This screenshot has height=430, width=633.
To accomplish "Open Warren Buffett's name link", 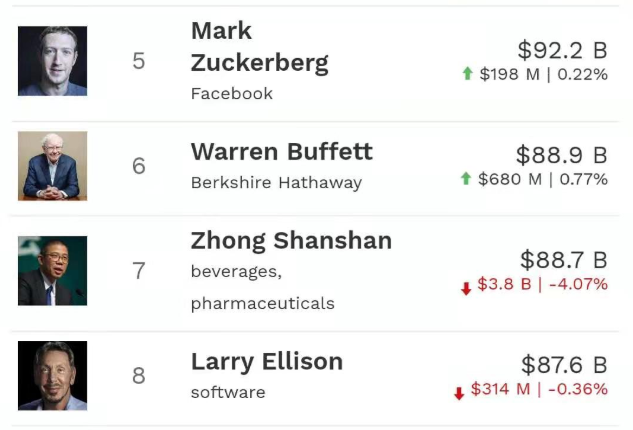I will (x=281, y=152).
